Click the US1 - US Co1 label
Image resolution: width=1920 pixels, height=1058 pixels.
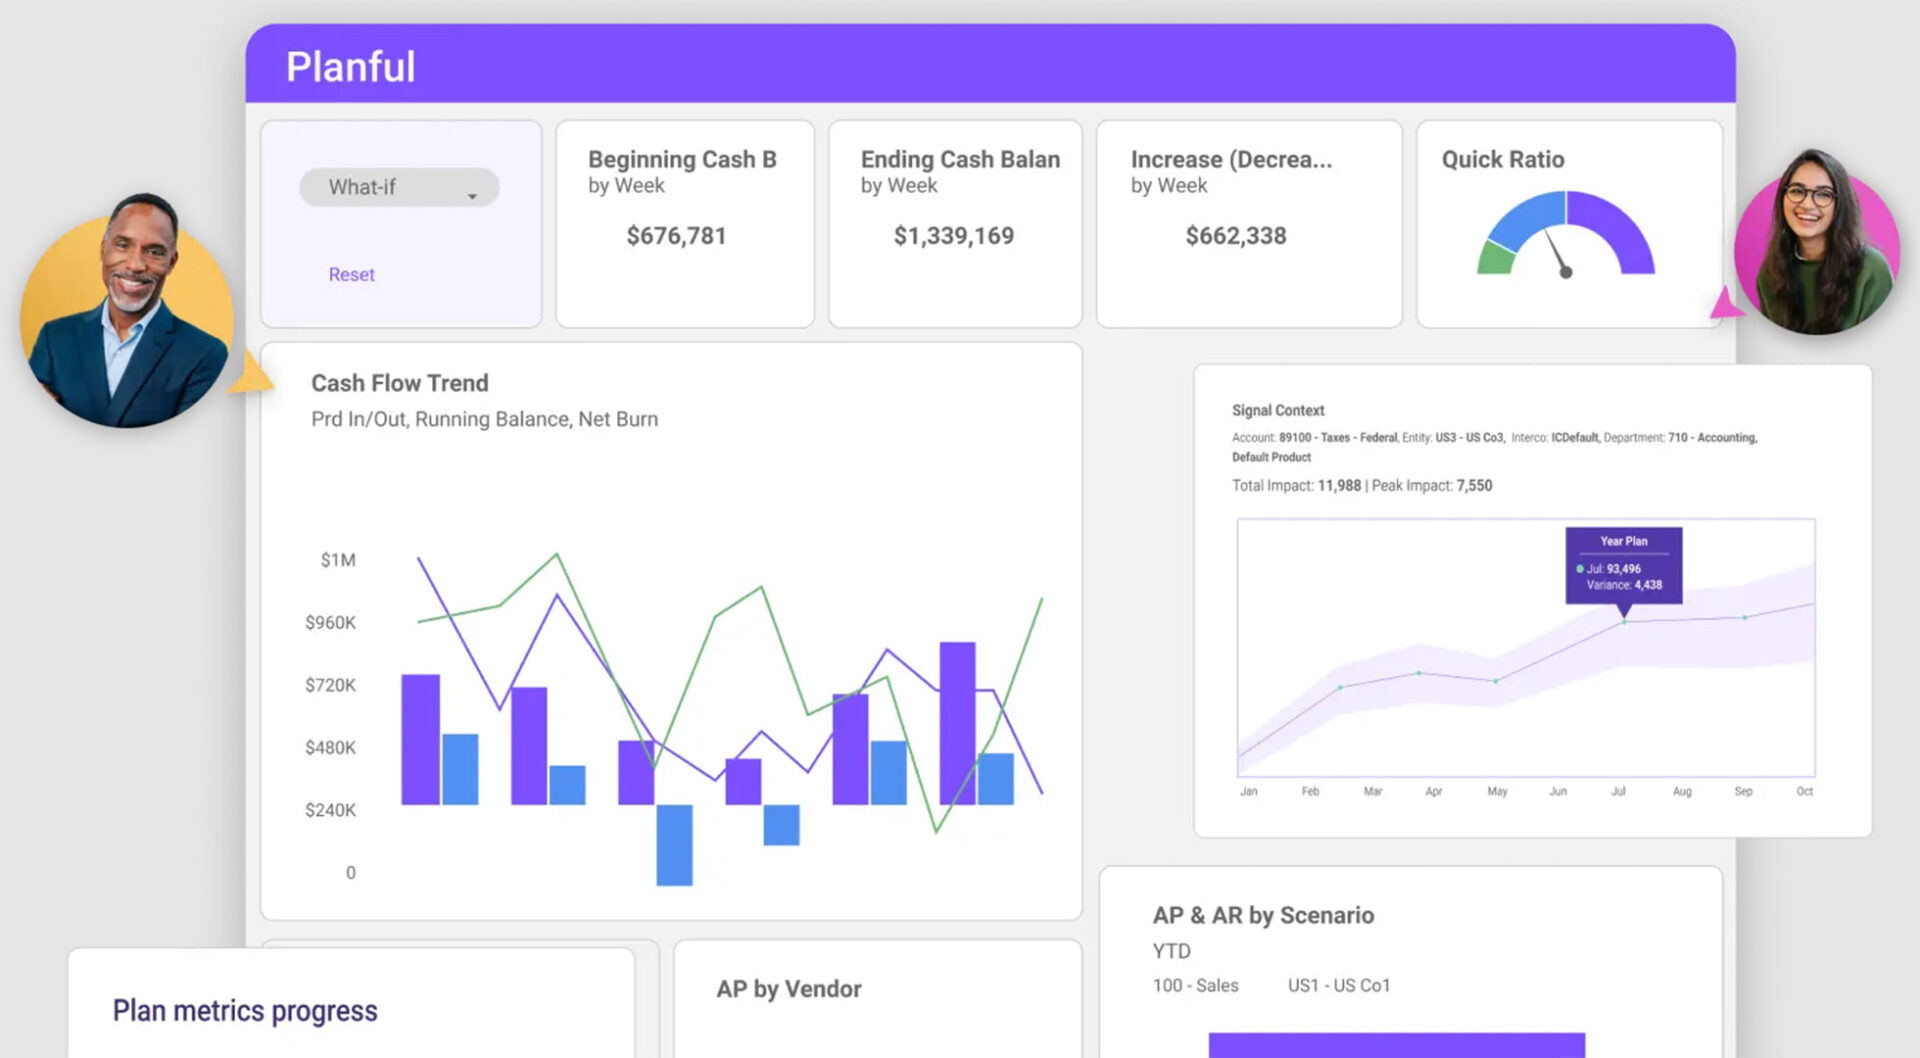pos(1339,985)
